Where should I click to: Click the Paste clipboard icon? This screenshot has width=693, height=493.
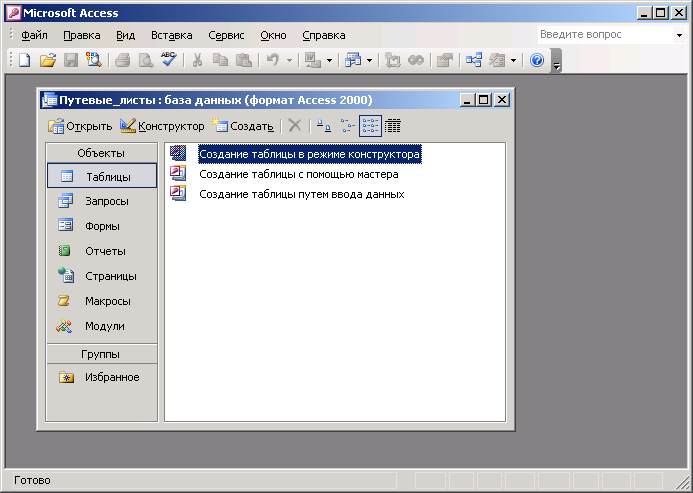pos(244,60)
